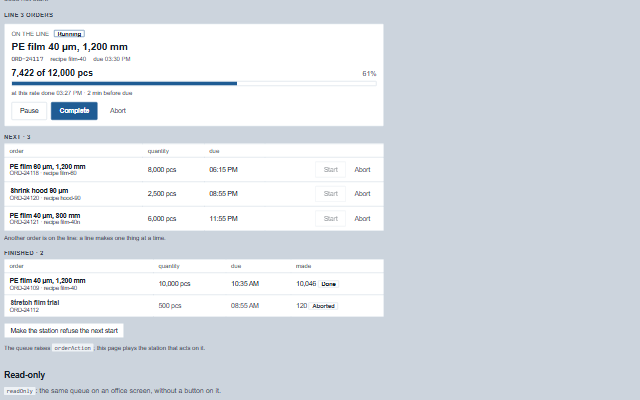Click the 'Another order is on the line' note
The height and width of the screenshot is (400, 640).
click(85, 238)
